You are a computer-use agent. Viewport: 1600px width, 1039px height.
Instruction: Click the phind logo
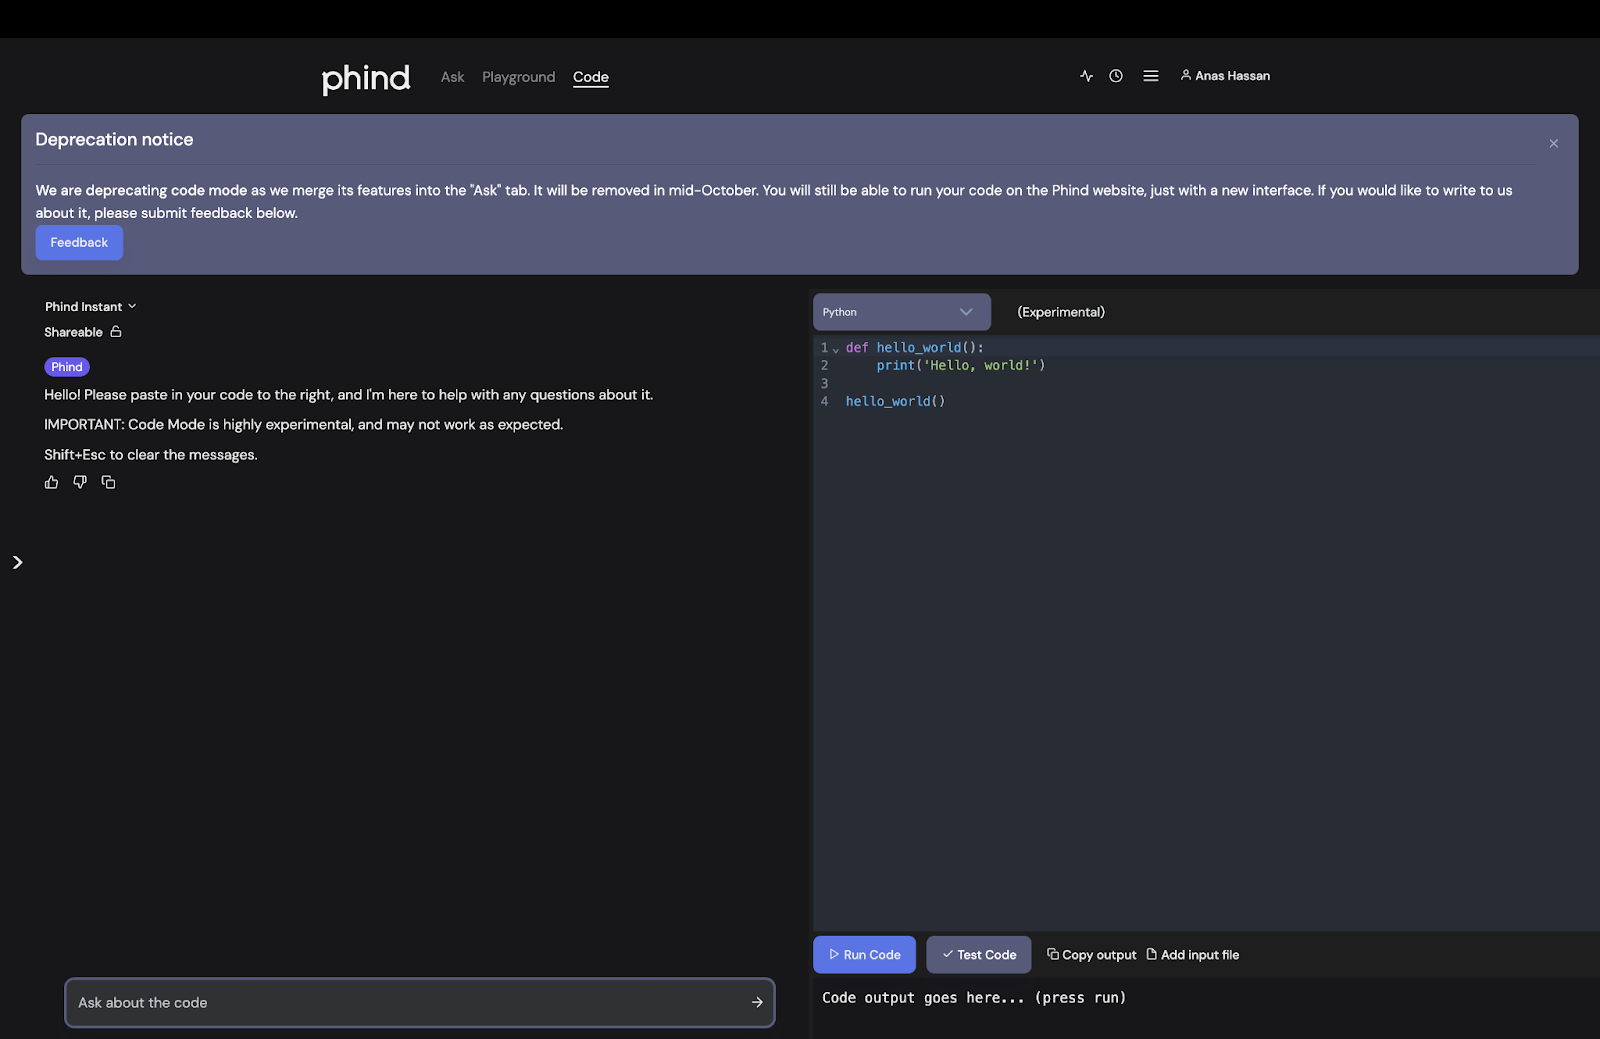coord(365,78)
